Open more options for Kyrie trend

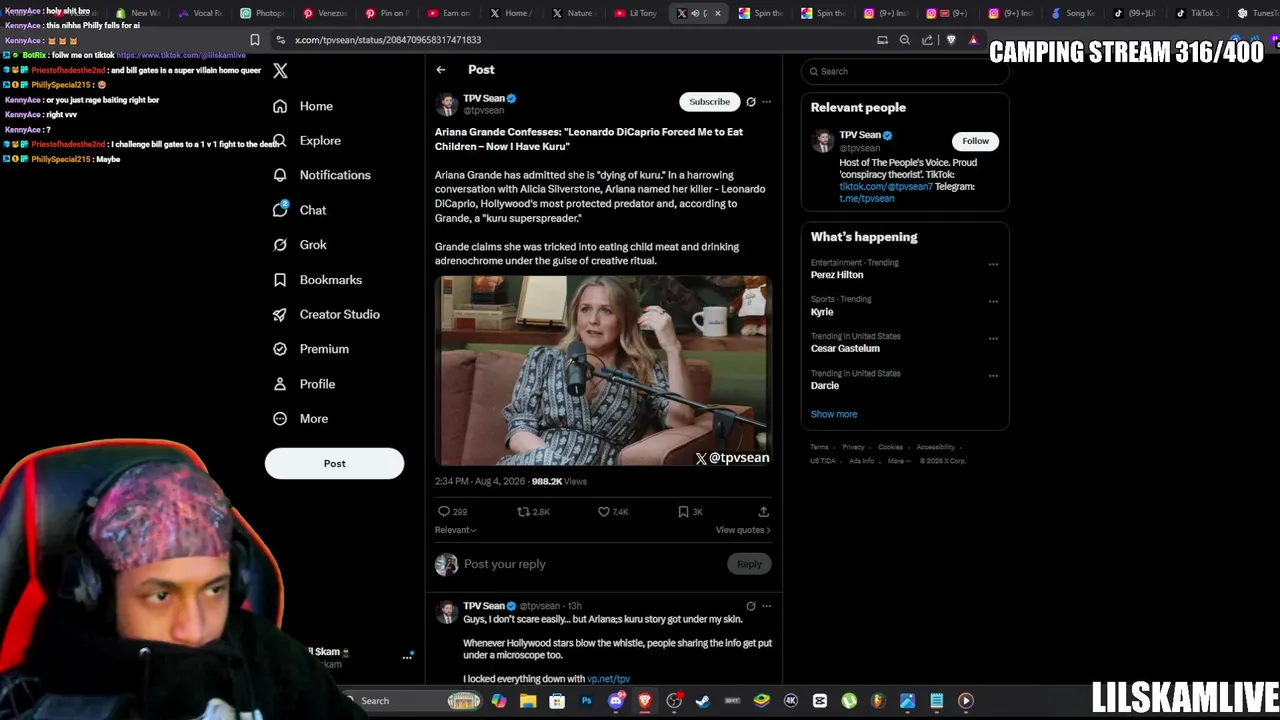coord(993,301)
